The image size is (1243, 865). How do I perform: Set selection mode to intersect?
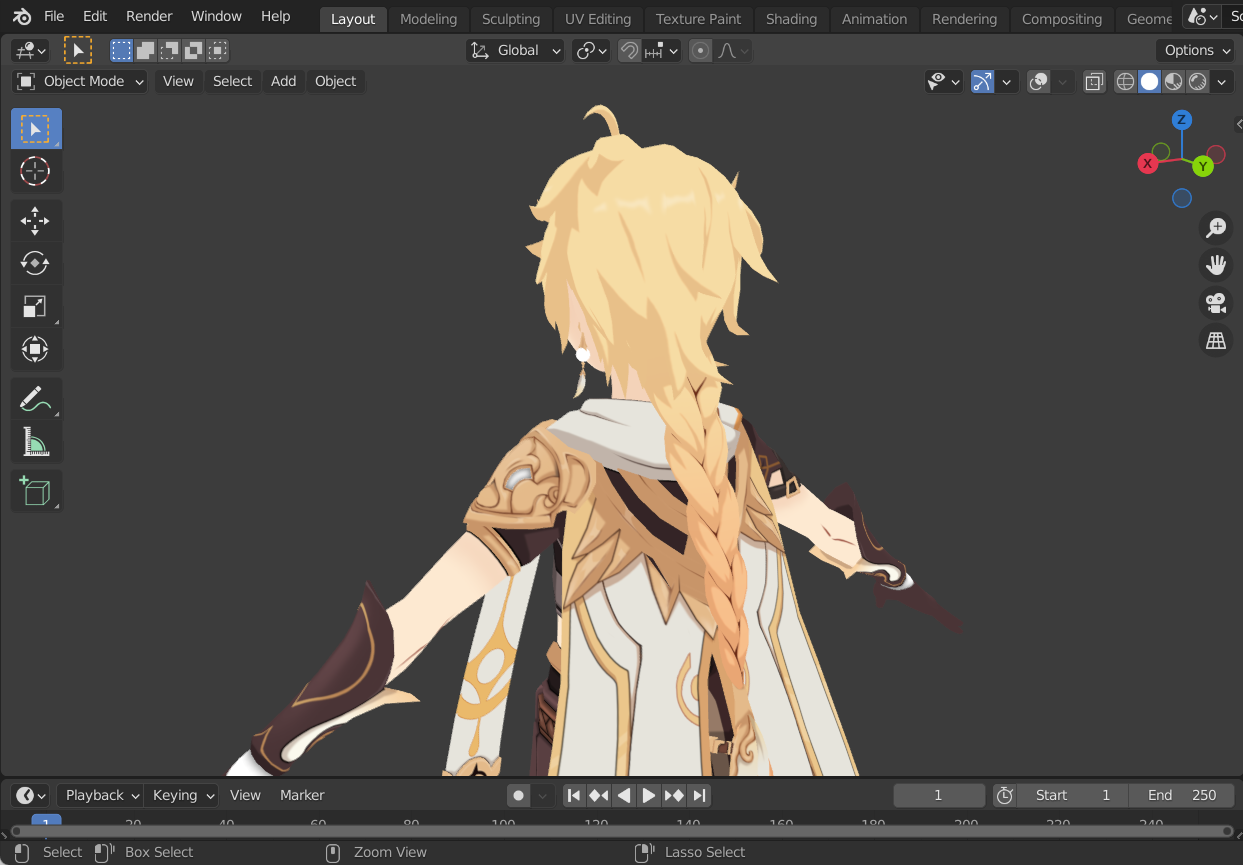tap(217, 50)
